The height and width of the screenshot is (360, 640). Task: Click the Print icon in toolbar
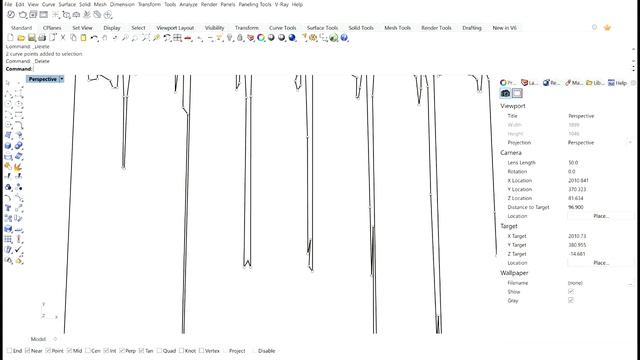click(42, 38)
